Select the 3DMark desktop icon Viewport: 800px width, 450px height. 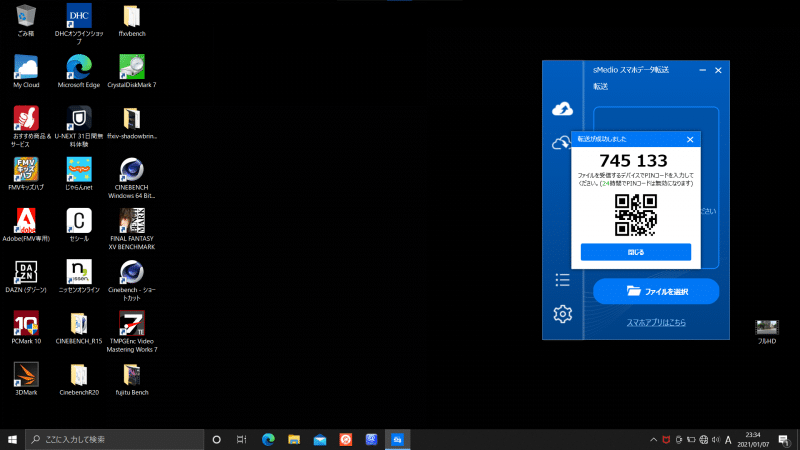(x=26, y=379)
